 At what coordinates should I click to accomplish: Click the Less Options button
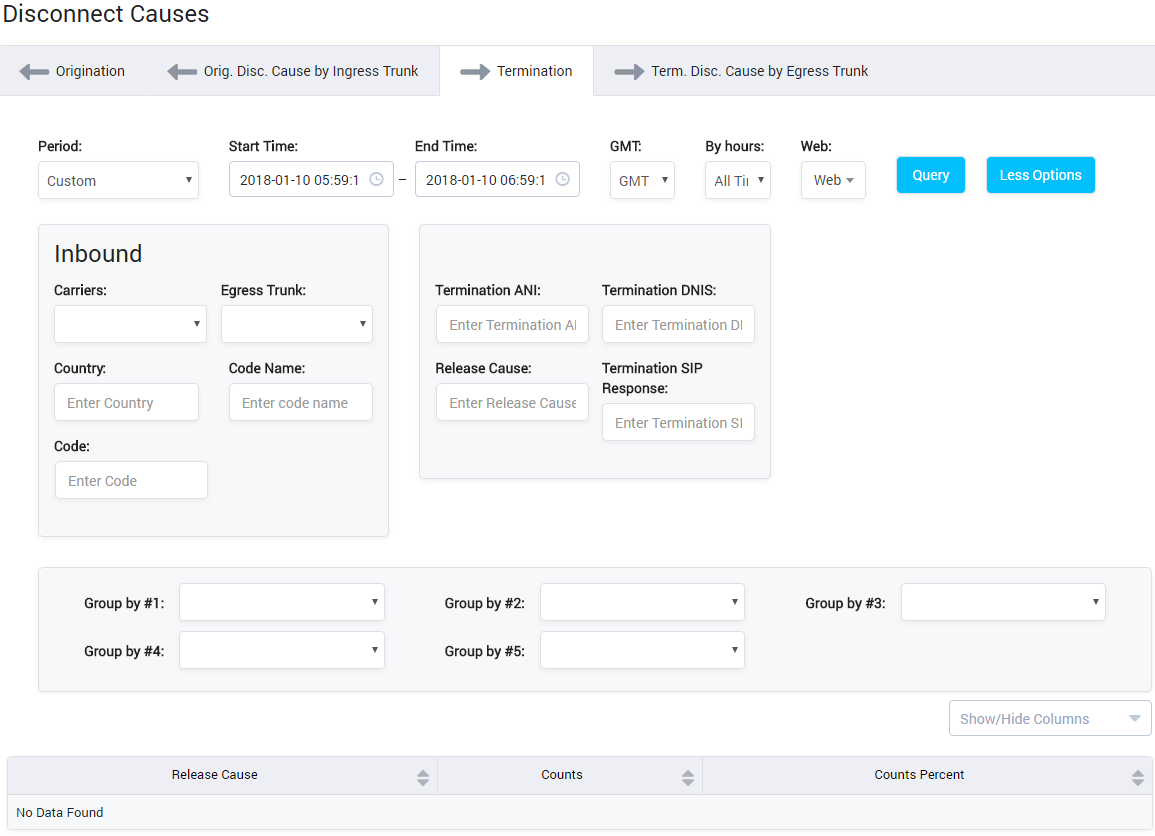(x=1040, y=175)
